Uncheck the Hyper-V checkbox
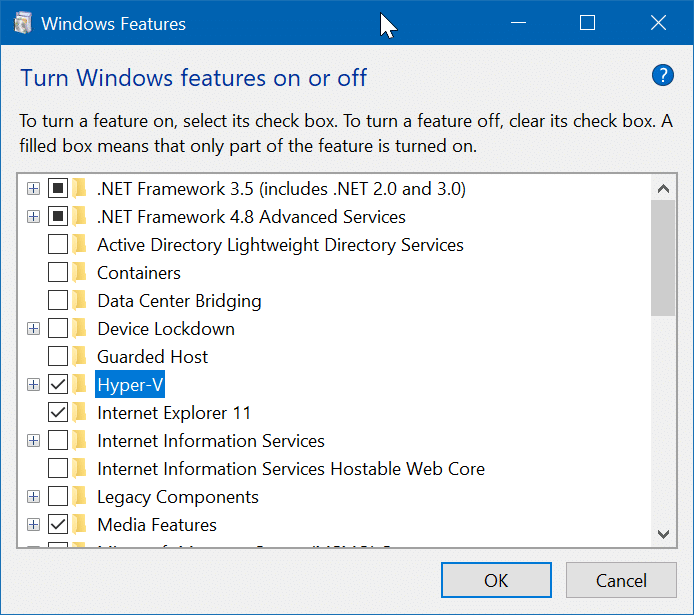 coord(58,384)
